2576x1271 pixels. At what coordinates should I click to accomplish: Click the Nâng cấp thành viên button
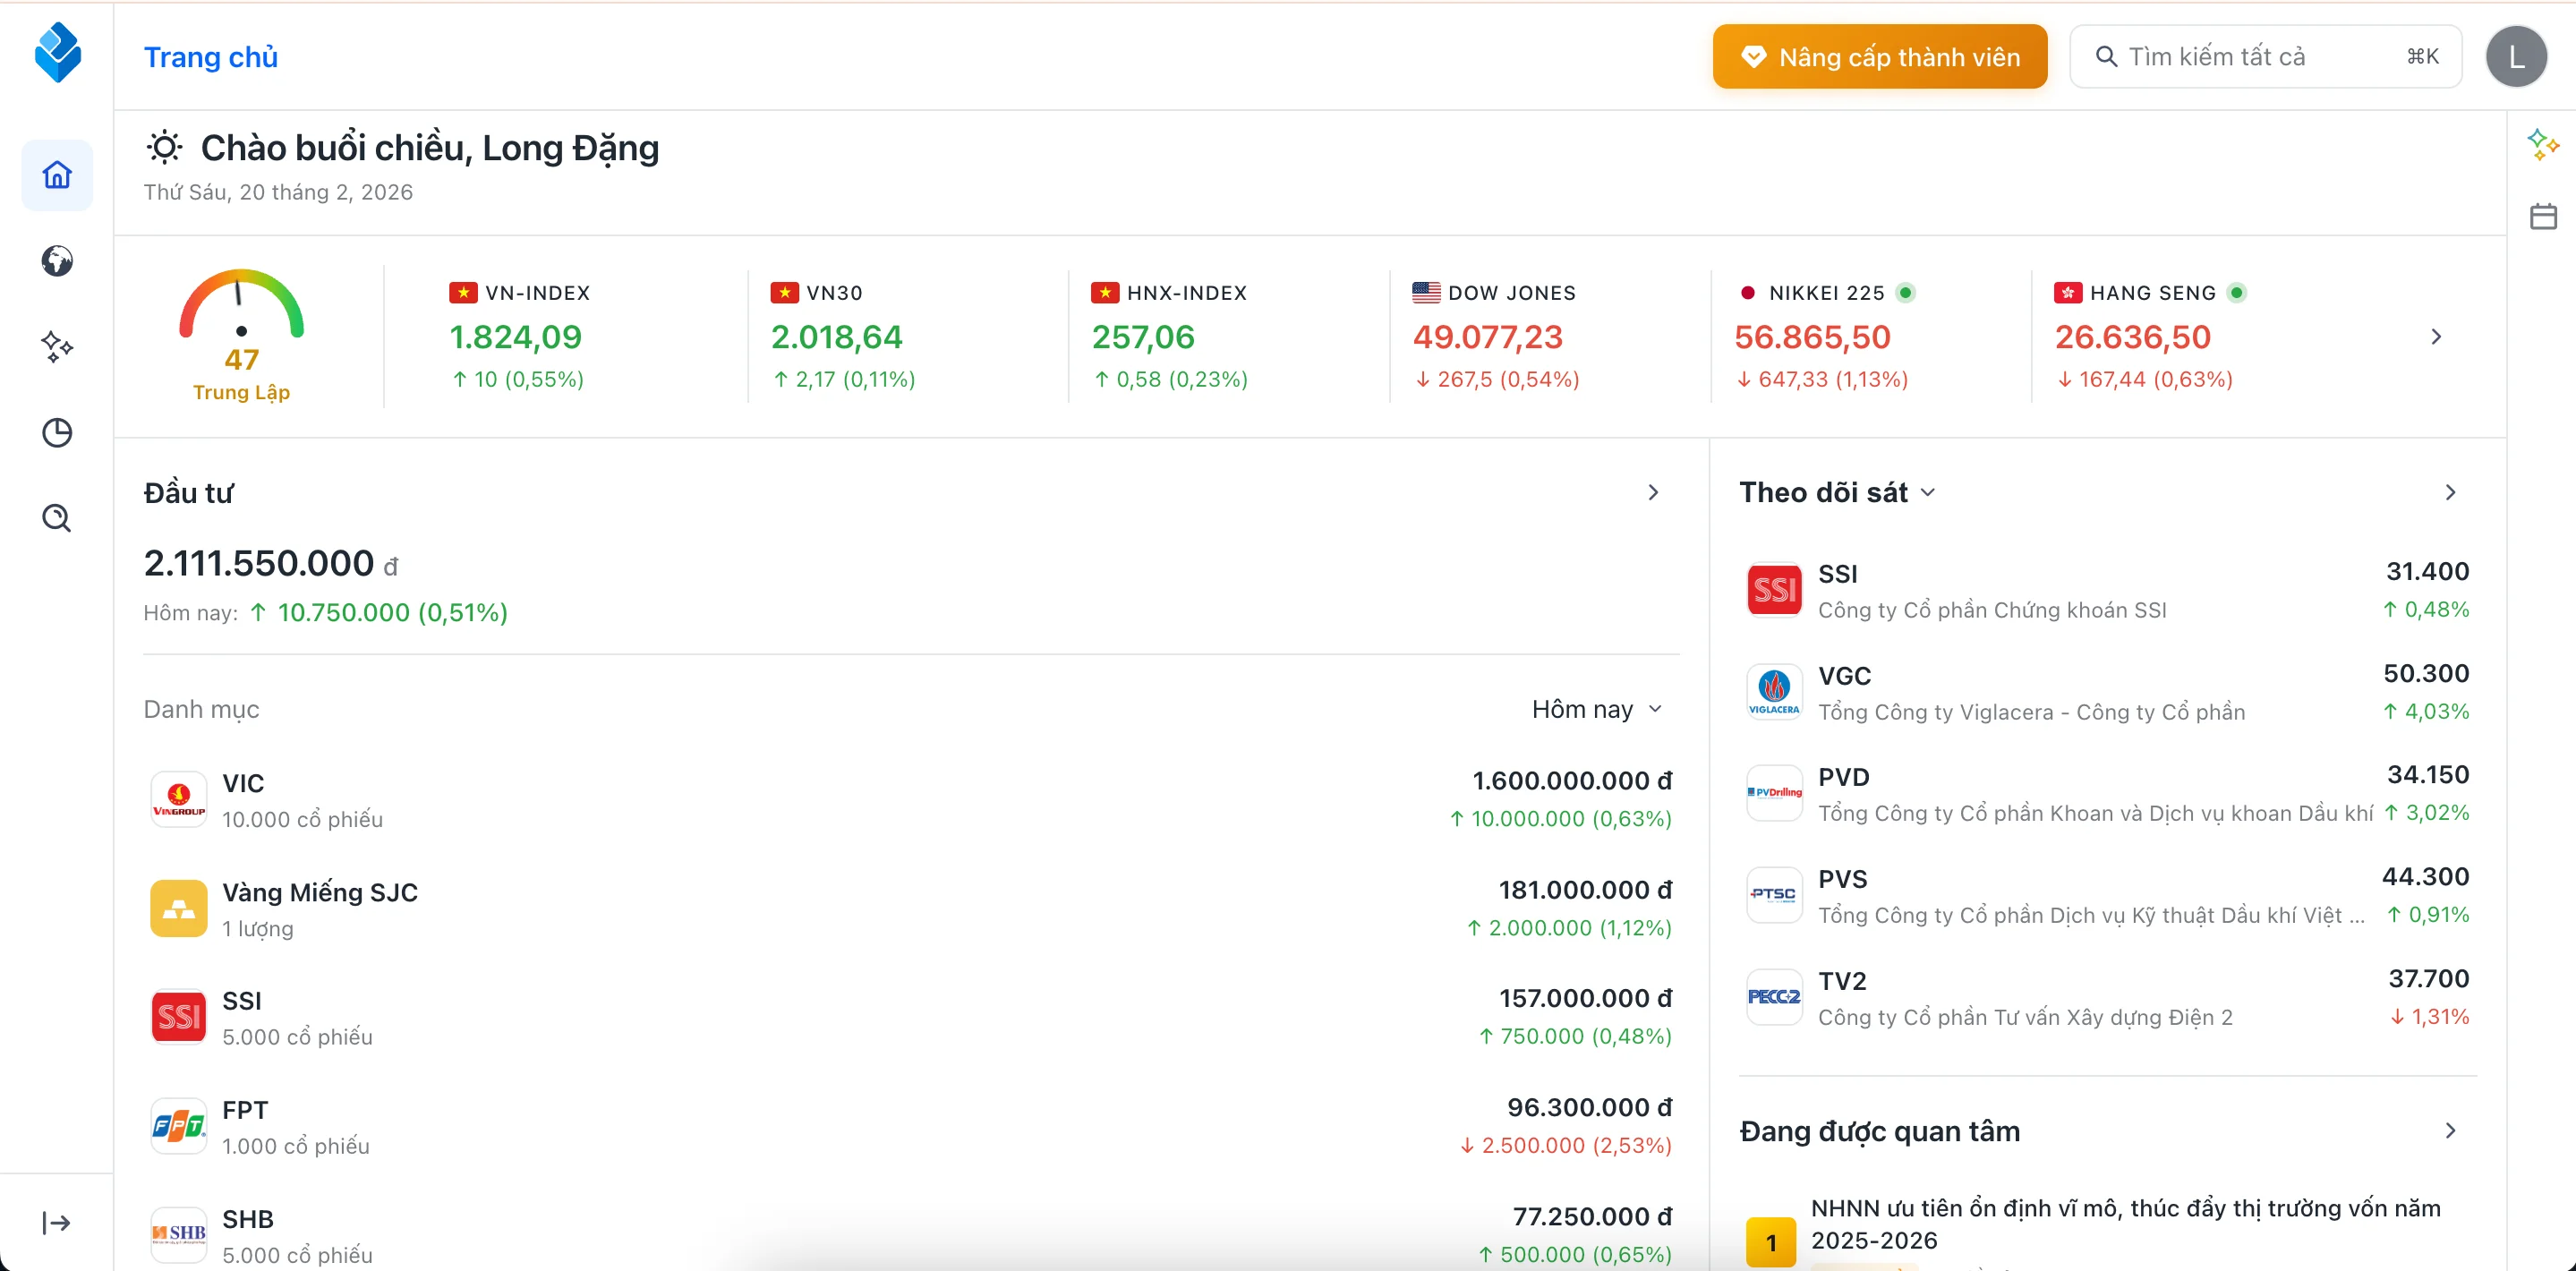click(1880, 56)
